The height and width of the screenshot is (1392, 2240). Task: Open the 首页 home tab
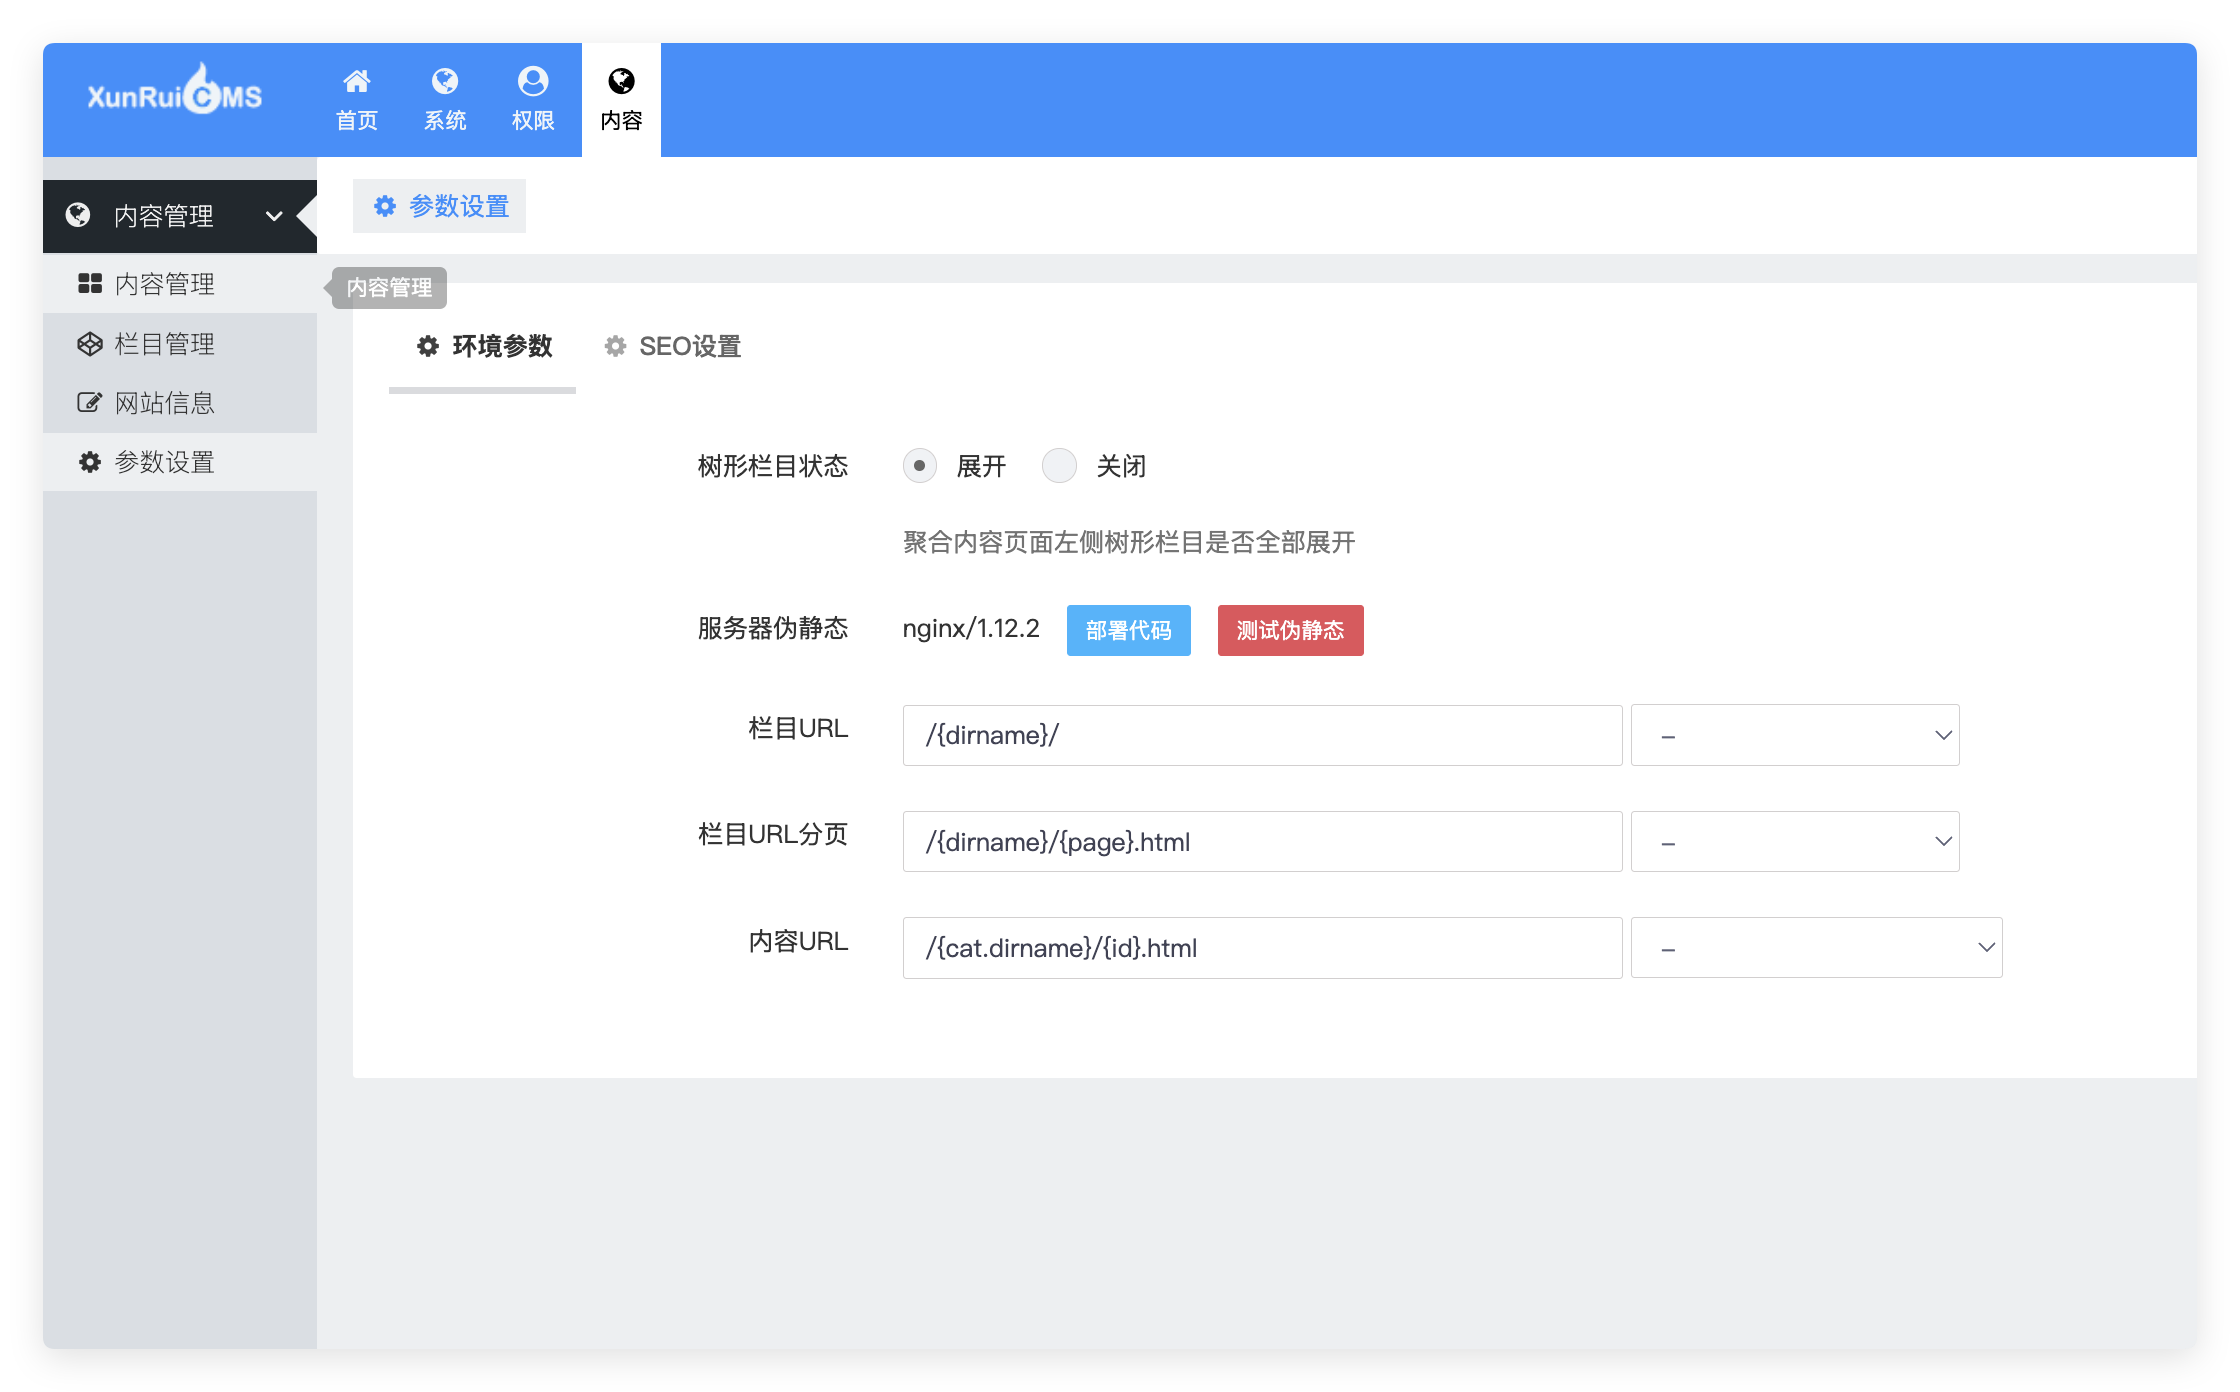[357, 100]
